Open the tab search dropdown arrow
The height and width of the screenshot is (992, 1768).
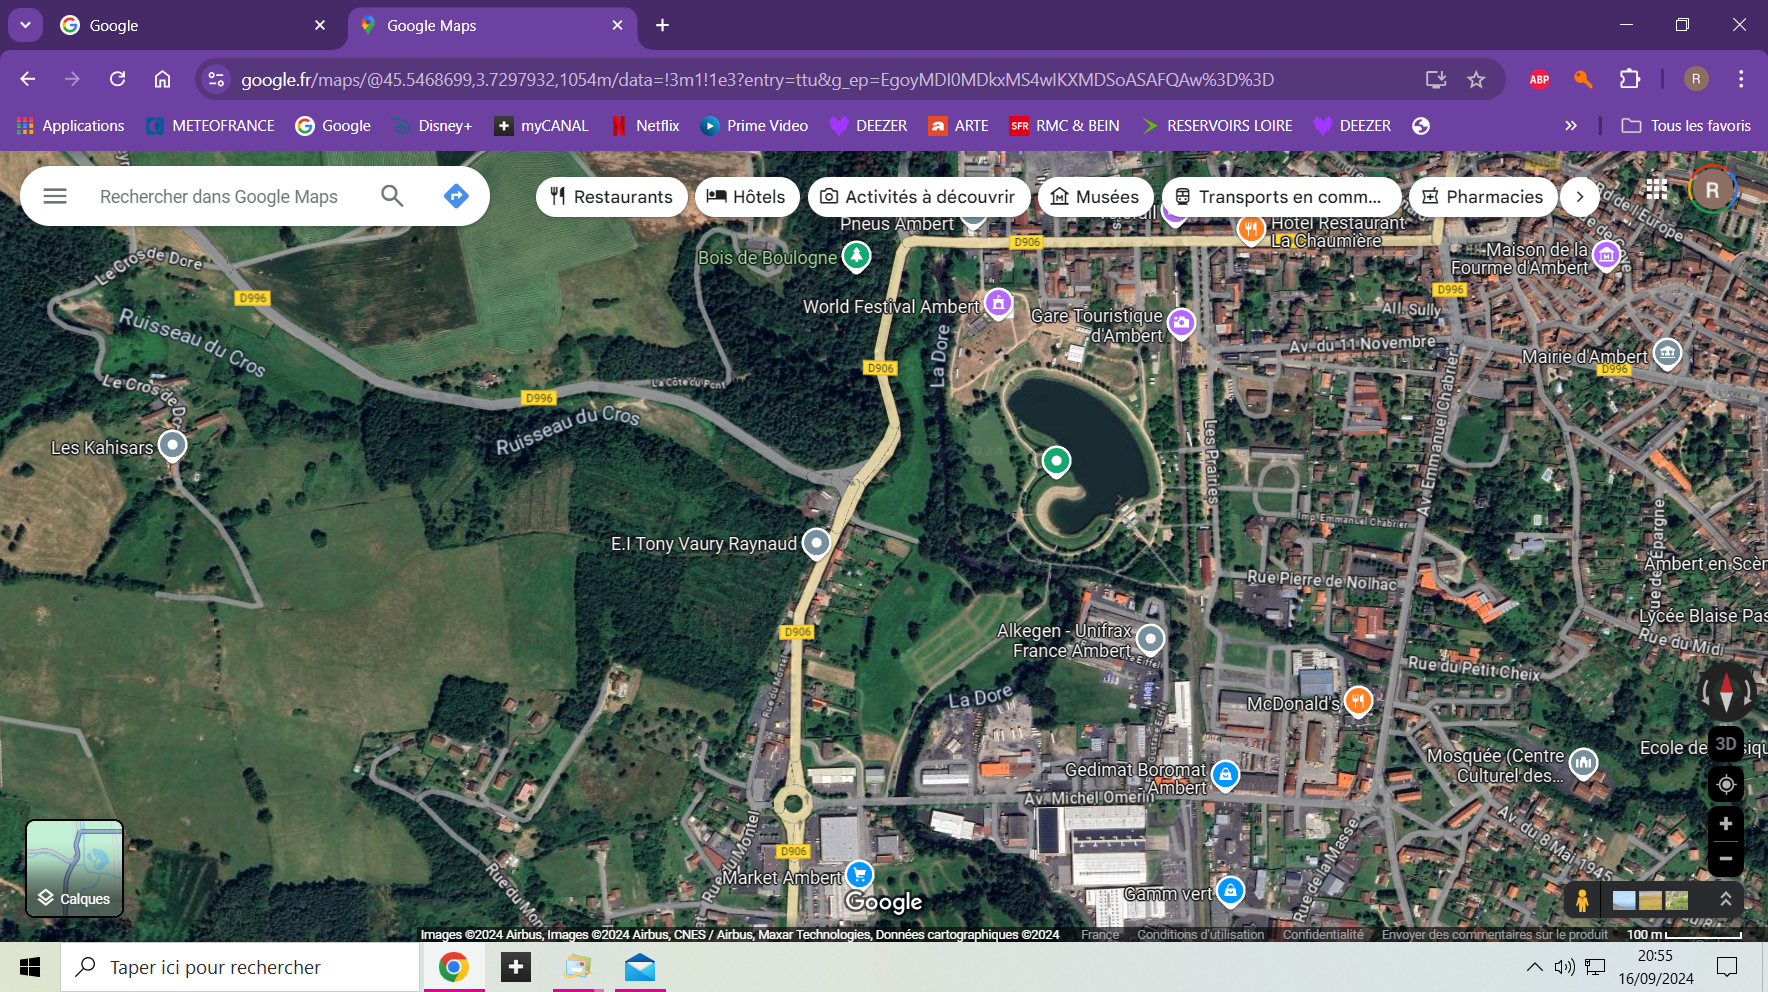pyautogui.click(x=25, y=25)
